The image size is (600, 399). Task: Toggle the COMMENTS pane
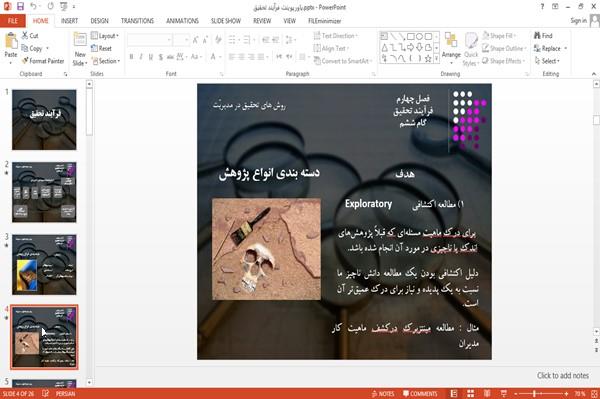pos(420,394)
